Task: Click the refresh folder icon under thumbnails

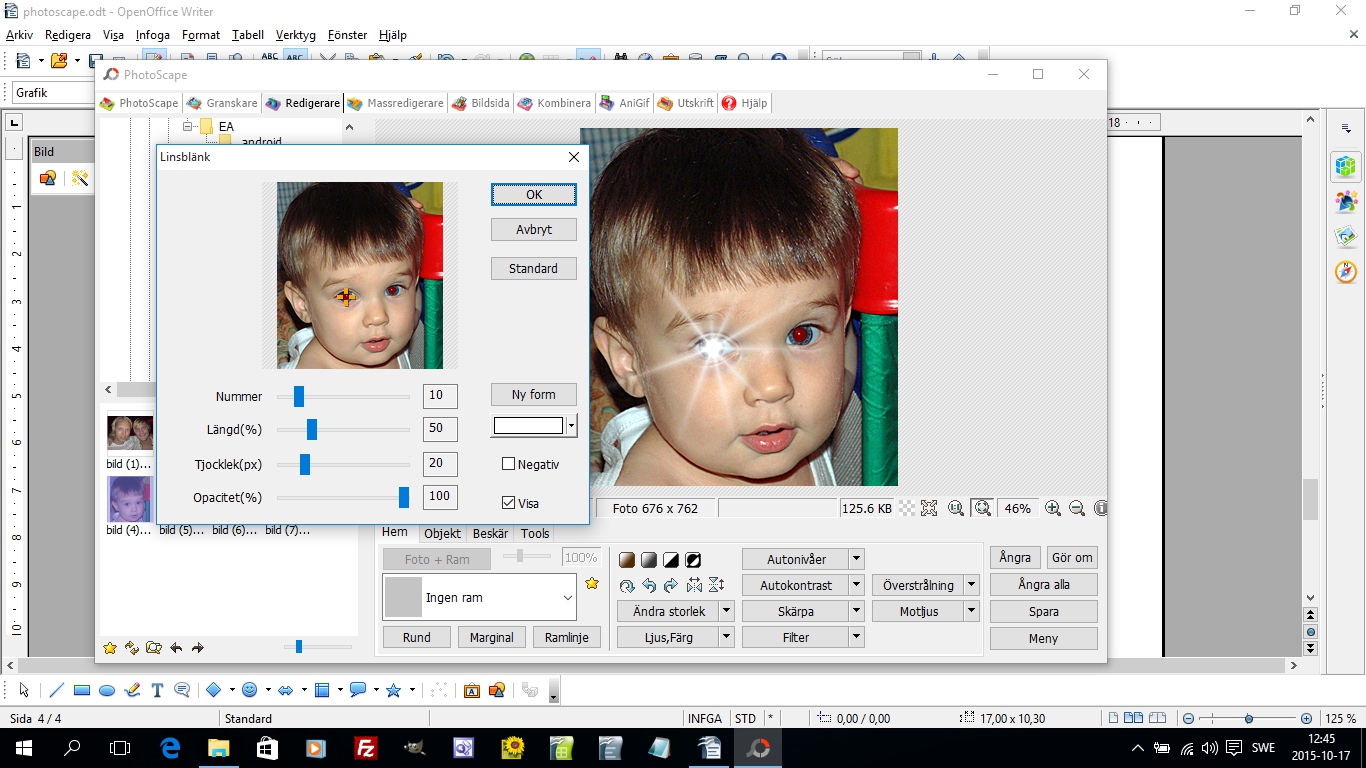Action: point(132,648)
